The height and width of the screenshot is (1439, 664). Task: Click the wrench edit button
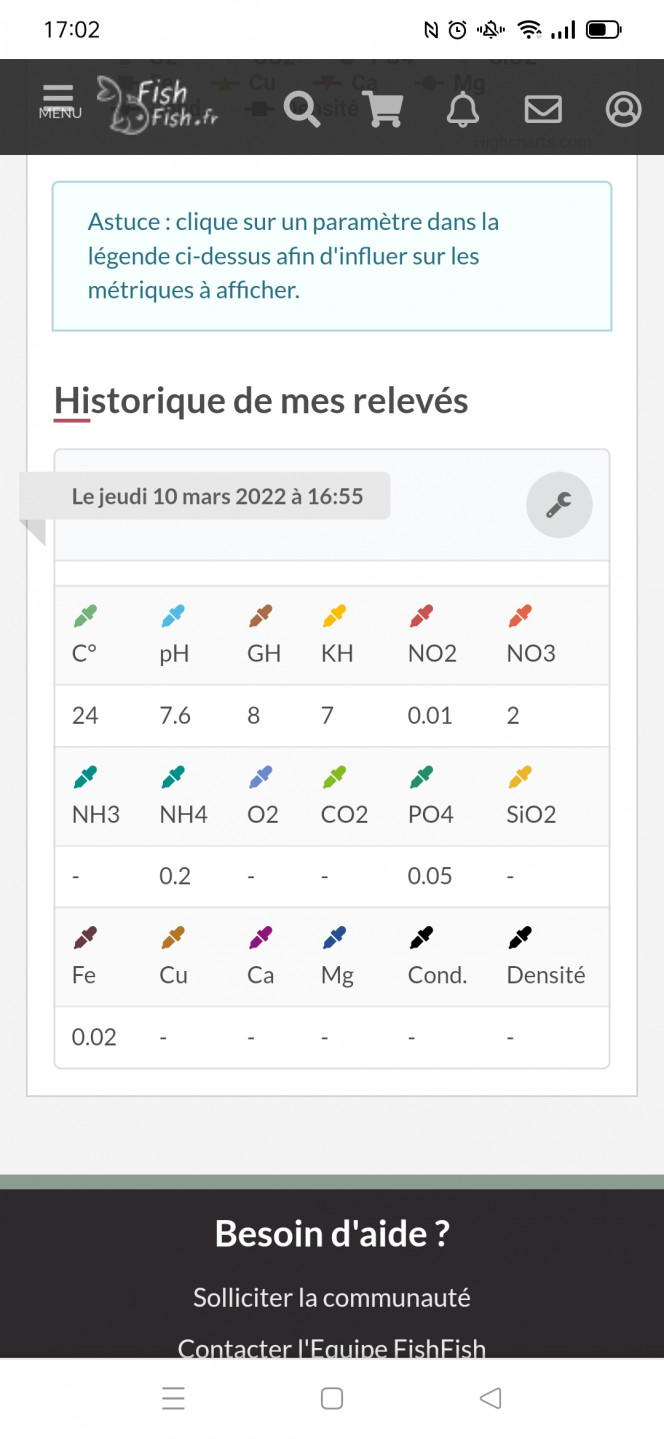pyautogui.click(x=559, y=505)
